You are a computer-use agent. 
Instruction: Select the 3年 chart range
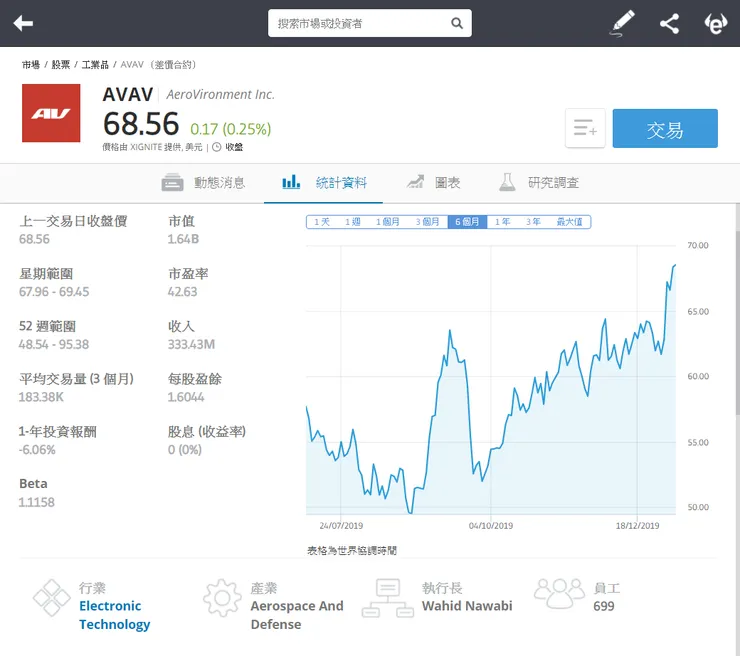533,222
